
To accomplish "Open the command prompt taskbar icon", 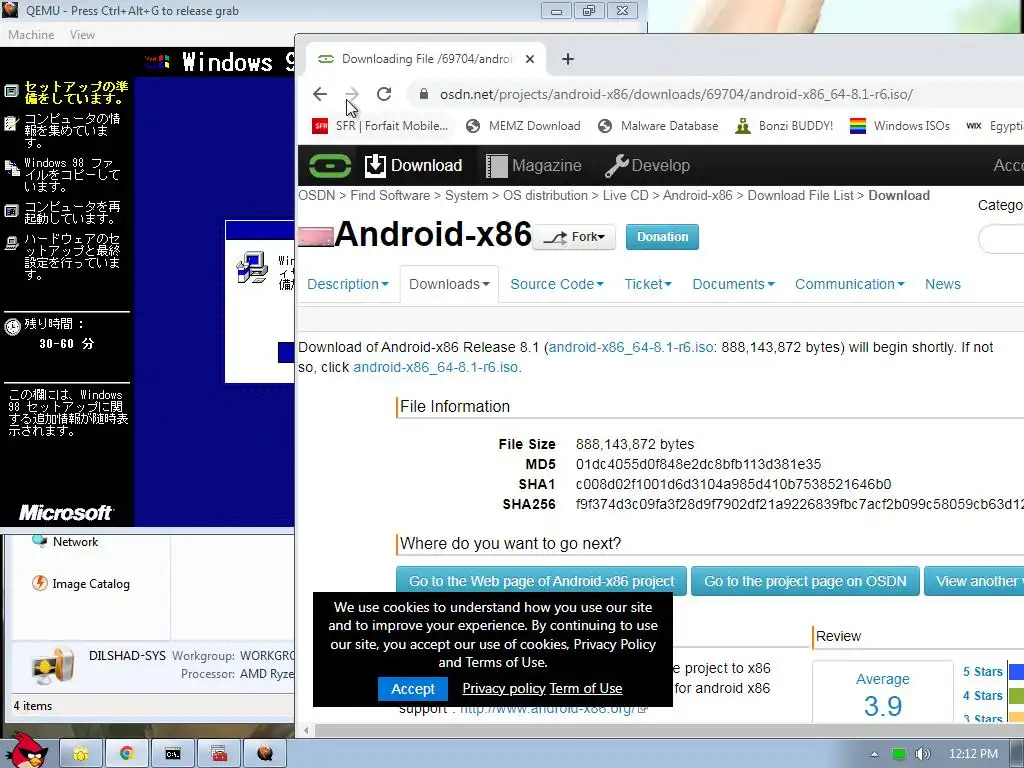I will (x=172, y=754).
